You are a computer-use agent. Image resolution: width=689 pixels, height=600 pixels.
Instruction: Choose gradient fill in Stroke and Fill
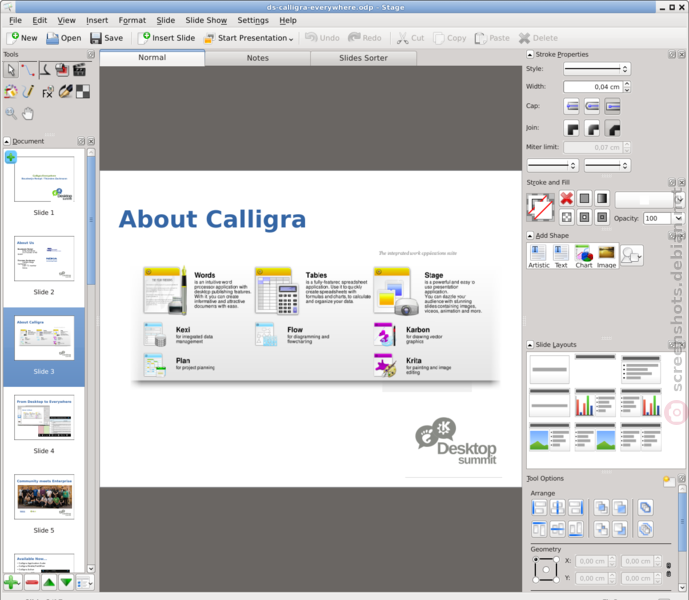click(602, 199)
